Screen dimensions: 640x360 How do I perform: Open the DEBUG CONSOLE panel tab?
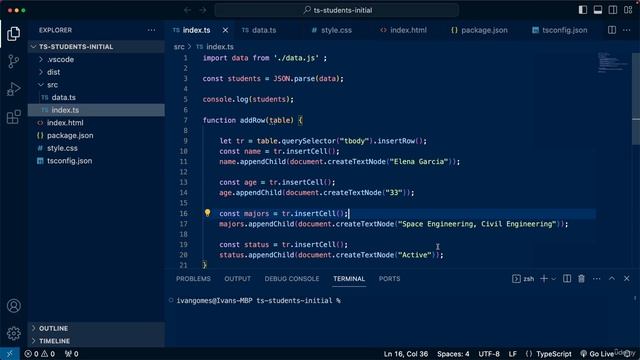click(x=291, y=279)
